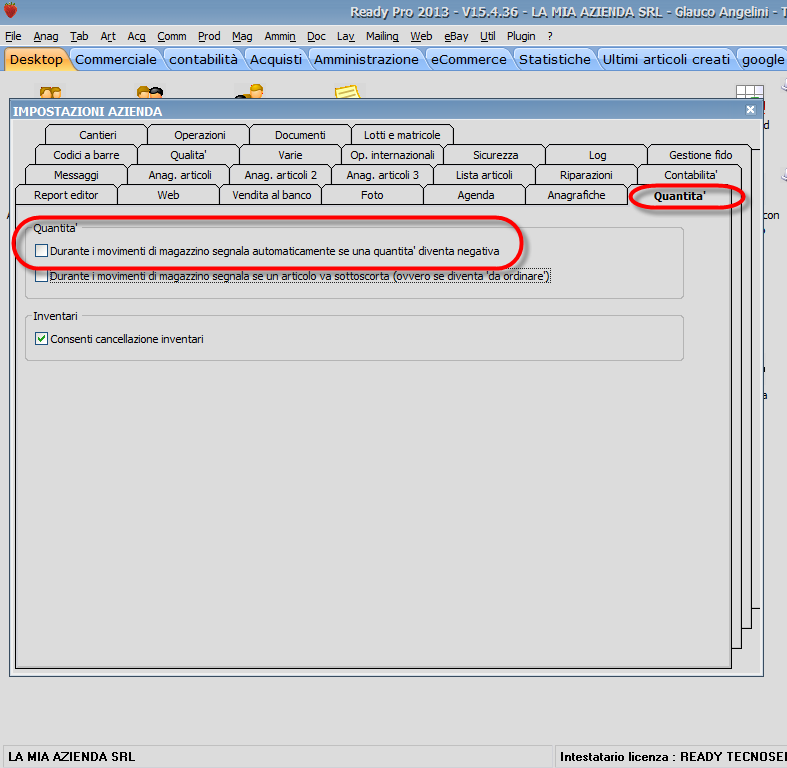Select the Gestione fido tab
Image resolution: width=787 pixels, height=768 pixels.
[700, 155]
